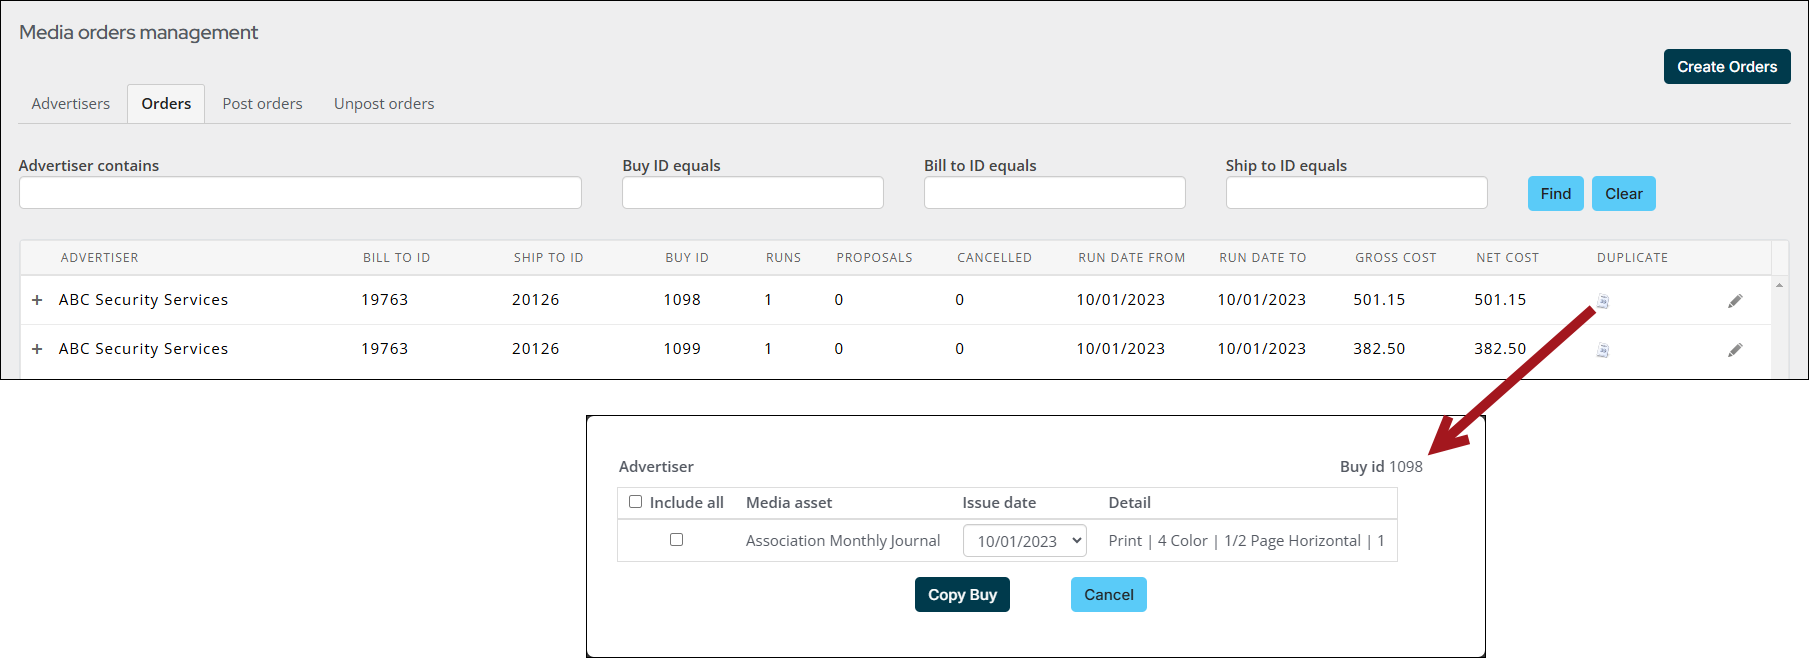Image resolution: width=1809 pixels, height=658 pixels.
Task: Go to the Unpost orders tab
Action: coord(384,104)
